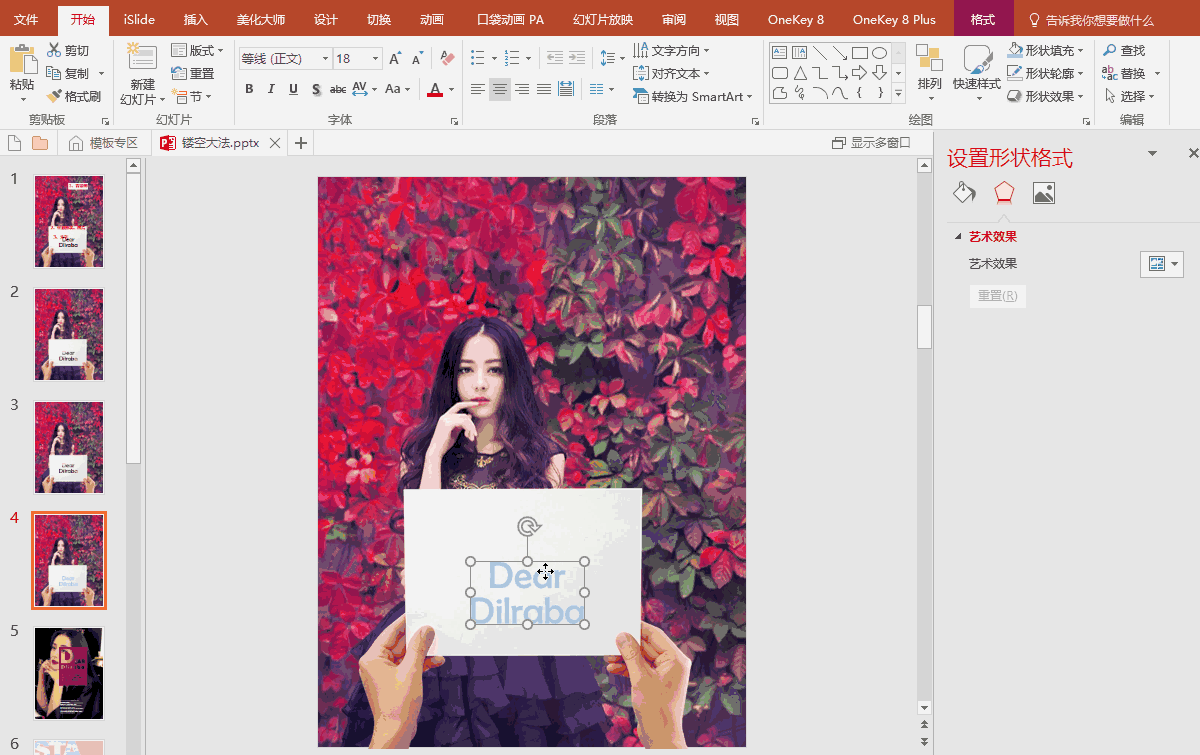Toggle bold formatting
The image size is (1200, 755).
pos(249,89)
